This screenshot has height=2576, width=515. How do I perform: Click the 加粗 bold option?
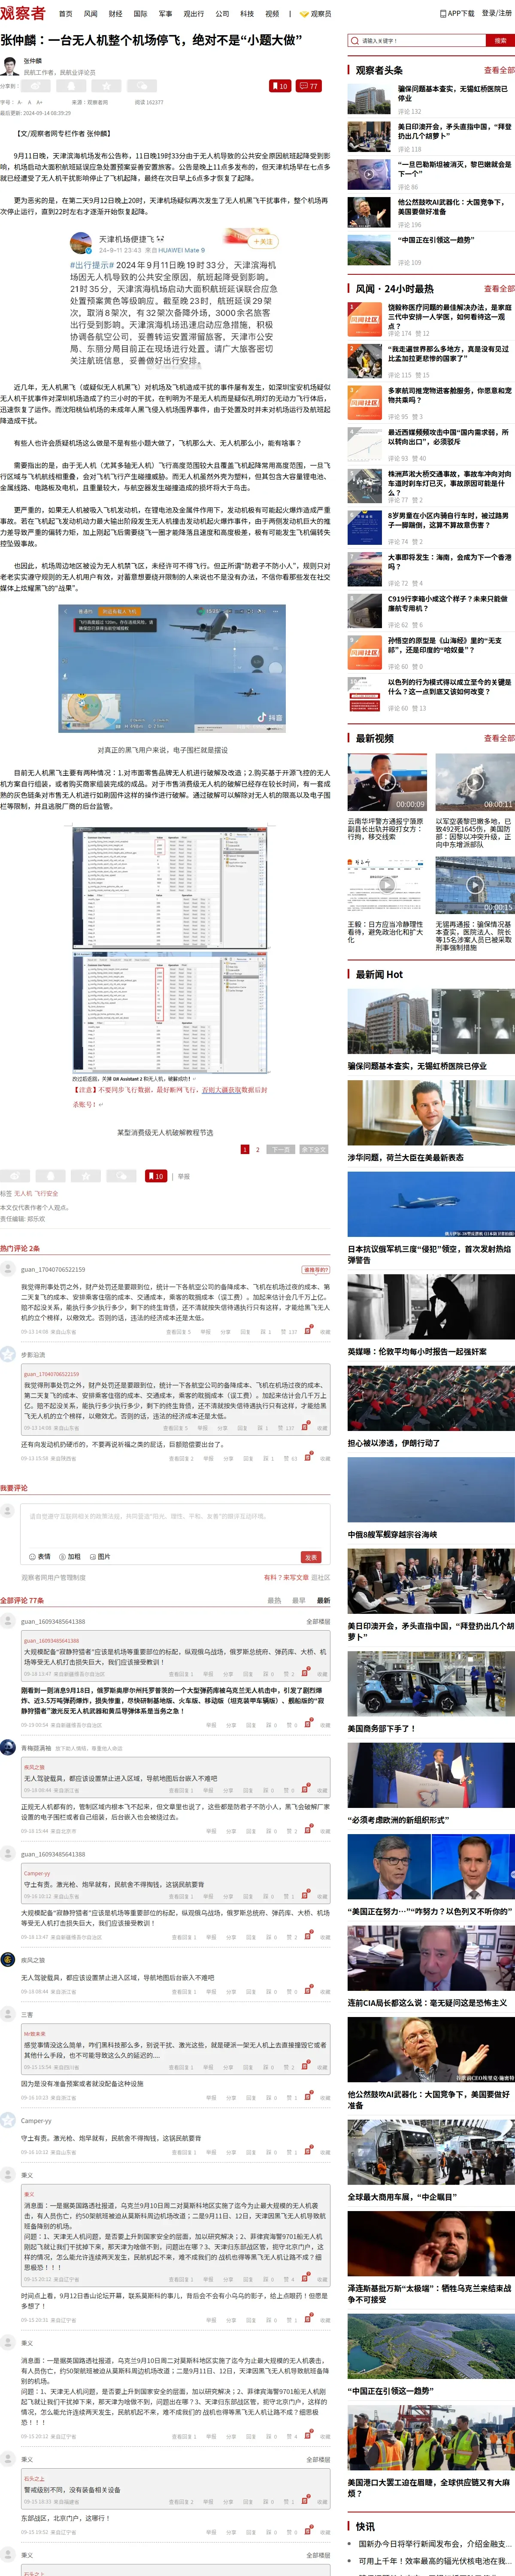70,1557
